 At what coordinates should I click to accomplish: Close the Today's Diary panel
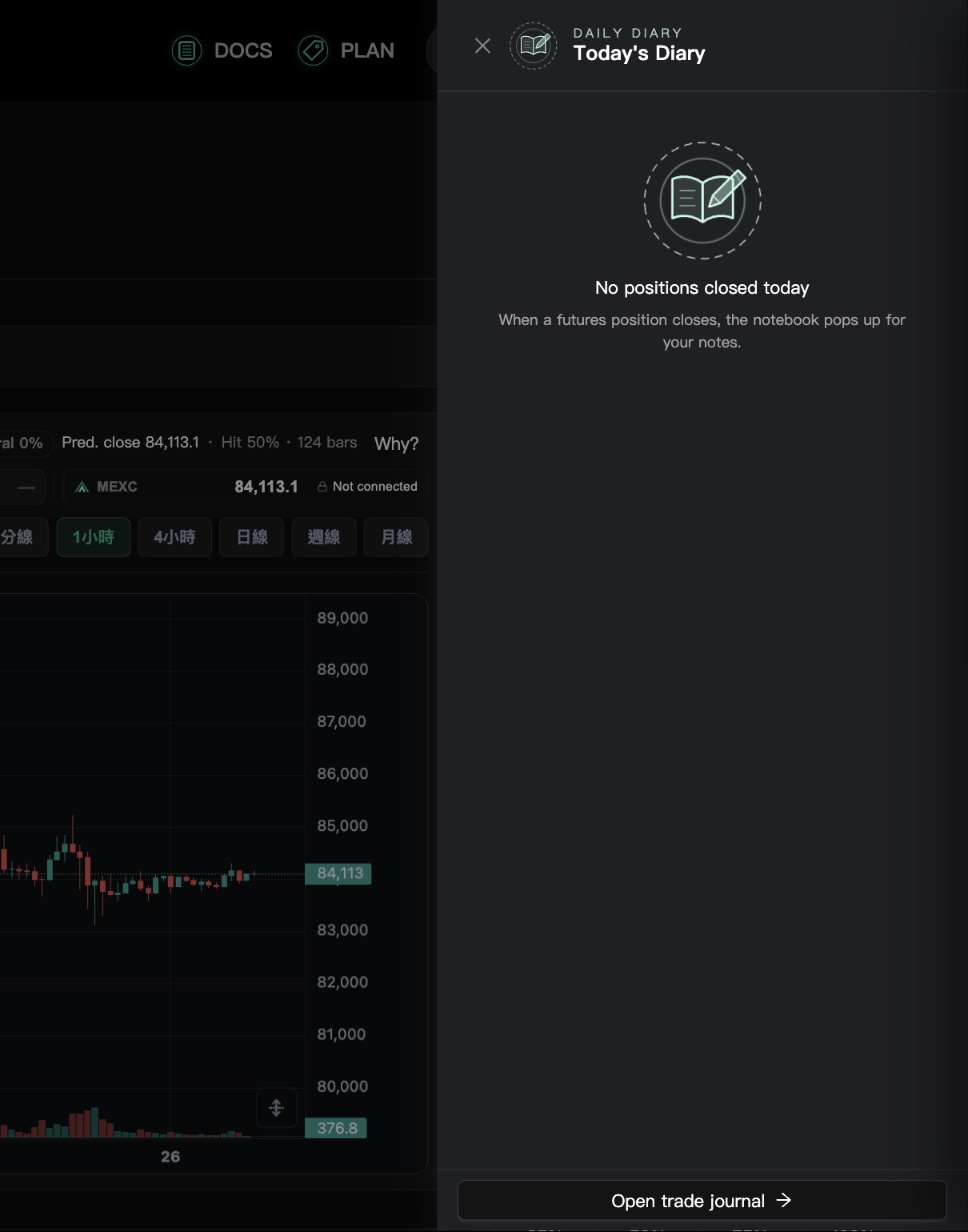(482, 46)
